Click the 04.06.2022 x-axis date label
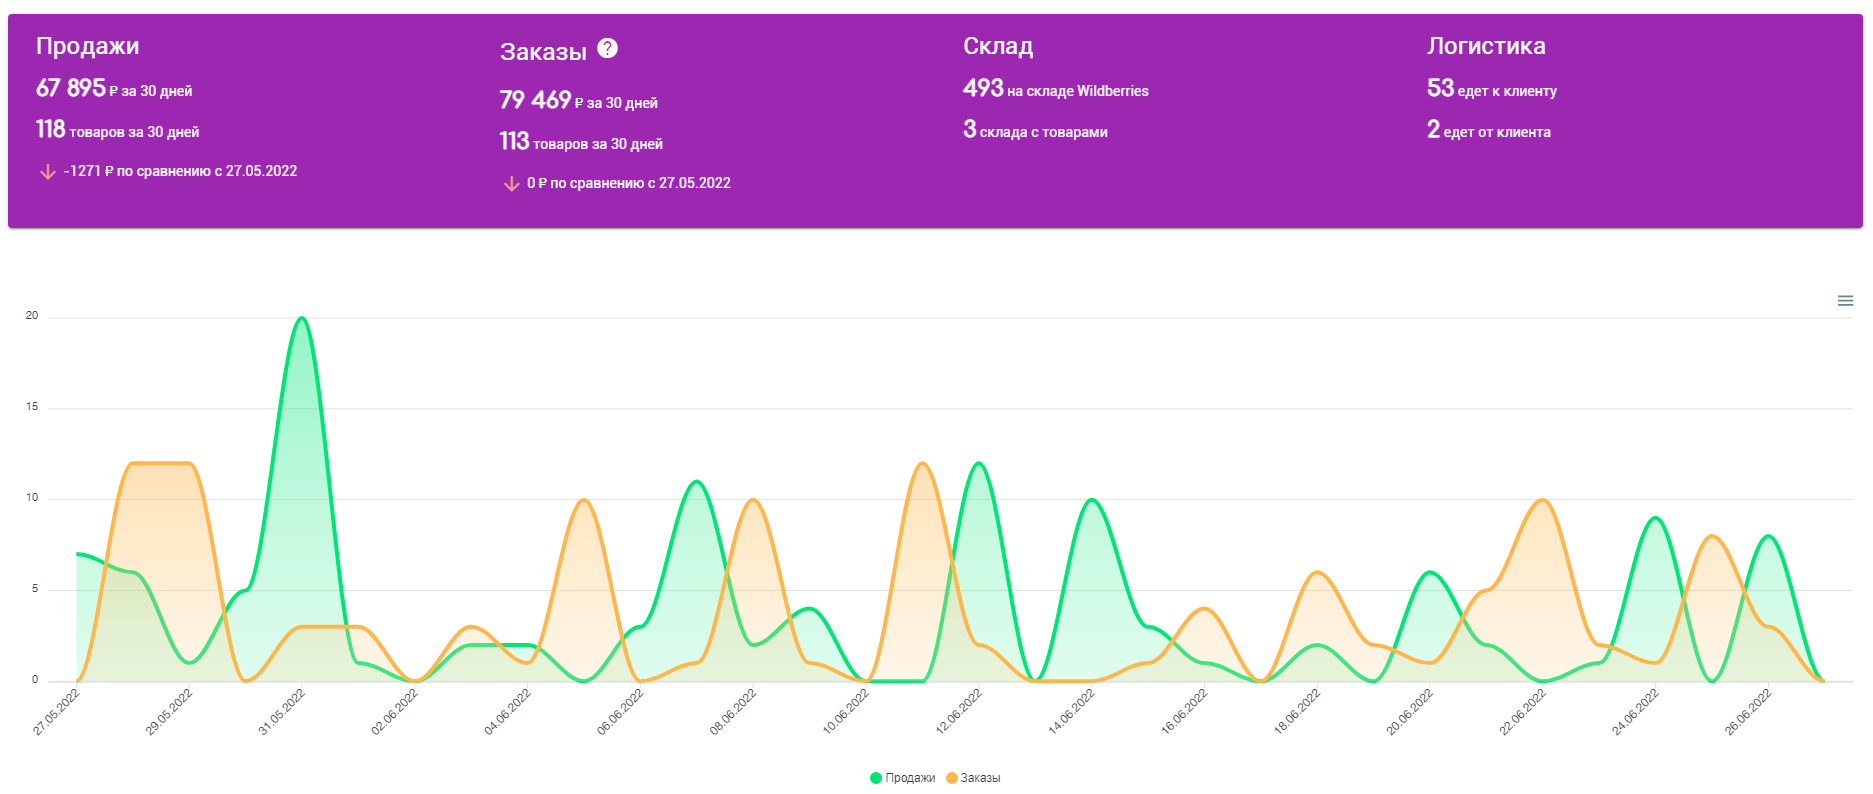The height and width of the screenshot is (794, 1873). point(507,712)
